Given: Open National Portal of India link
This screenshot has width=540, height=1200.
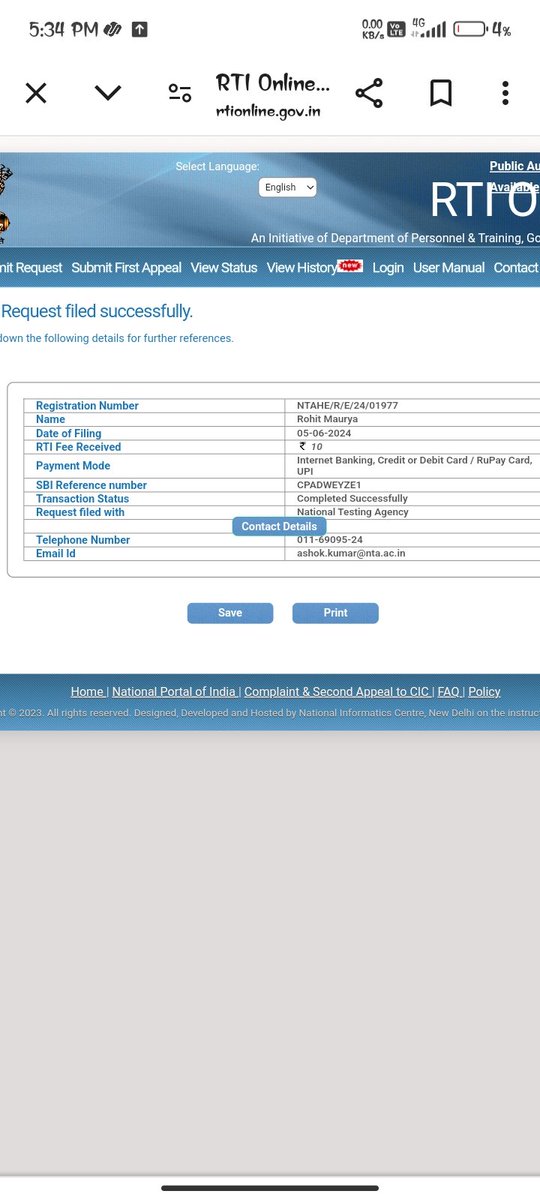Looking at the screenshot, I should coord(174,692).
